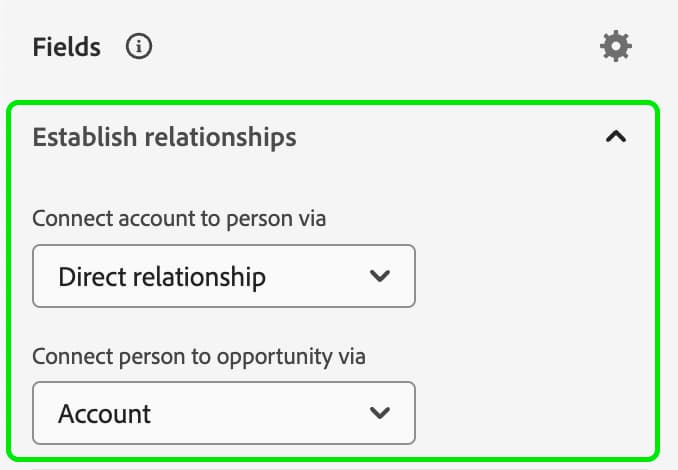Click the Fields panel heading
678x470 pixels.
coord(66,47)
